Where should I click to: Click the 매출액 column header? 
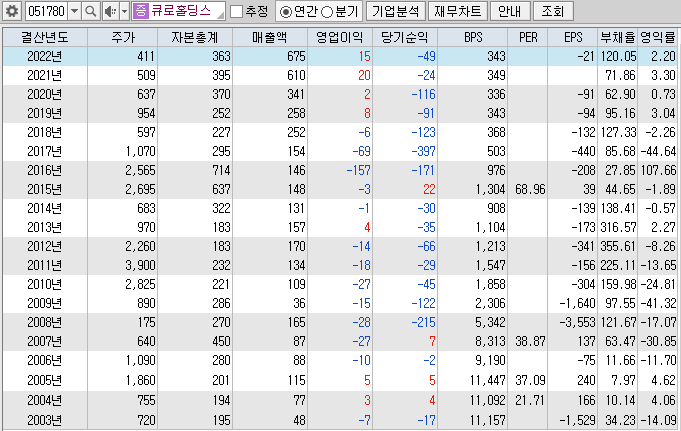click(x=270, y=37)
